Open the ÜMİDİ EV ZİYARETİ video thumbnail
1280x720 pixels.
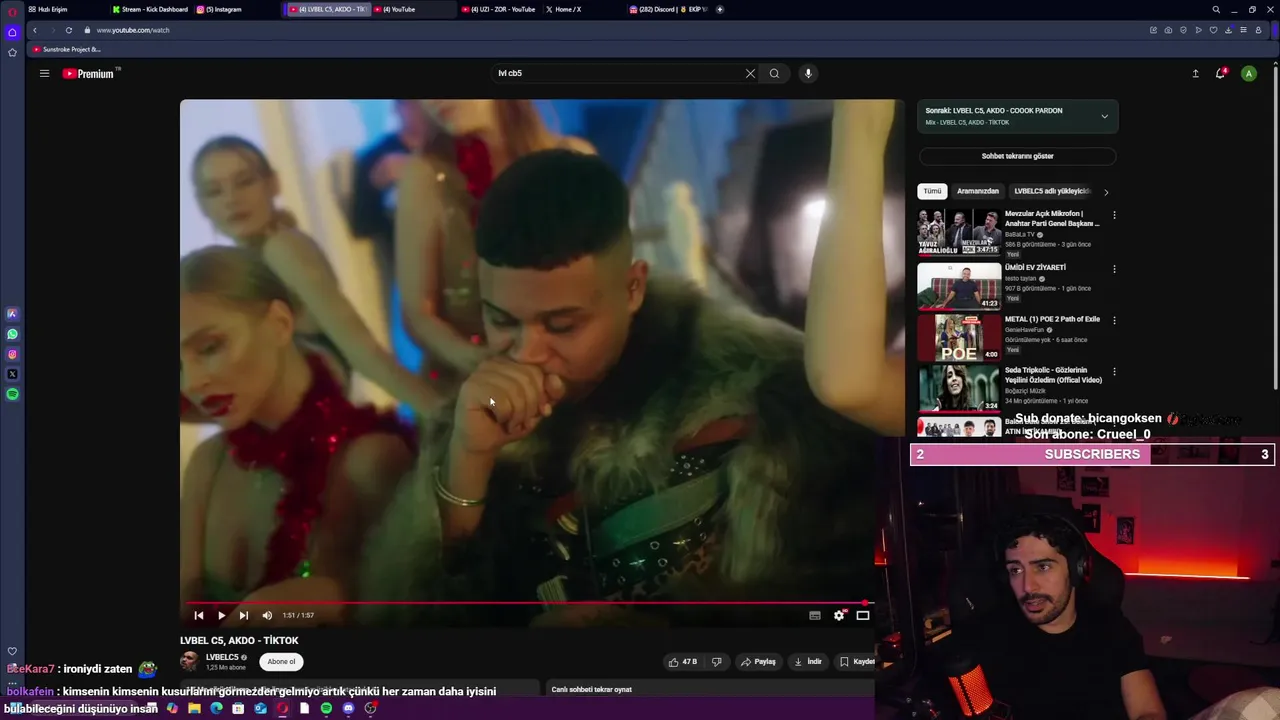(959, 286)
